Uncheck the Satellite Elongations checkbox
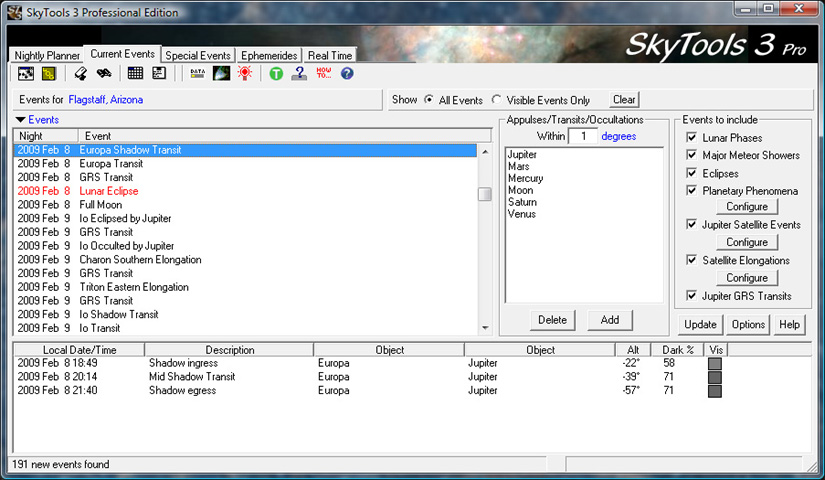The width and height of the screenshot is (825, 480). (692, 260)
